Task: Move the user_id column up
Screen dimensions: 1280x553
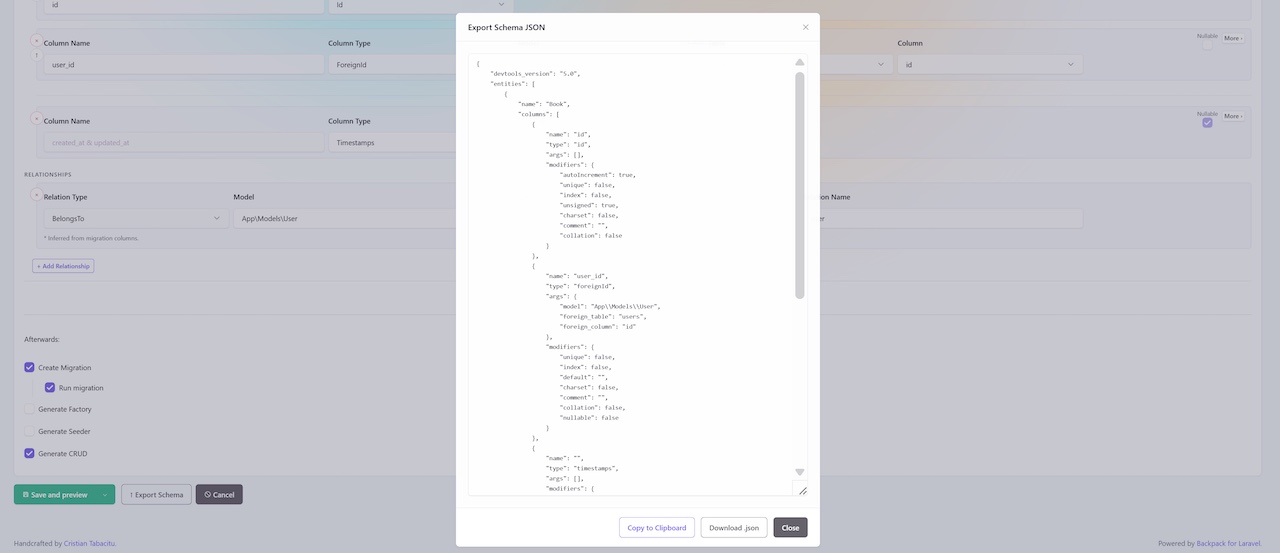Action: [x=37, y=56]
